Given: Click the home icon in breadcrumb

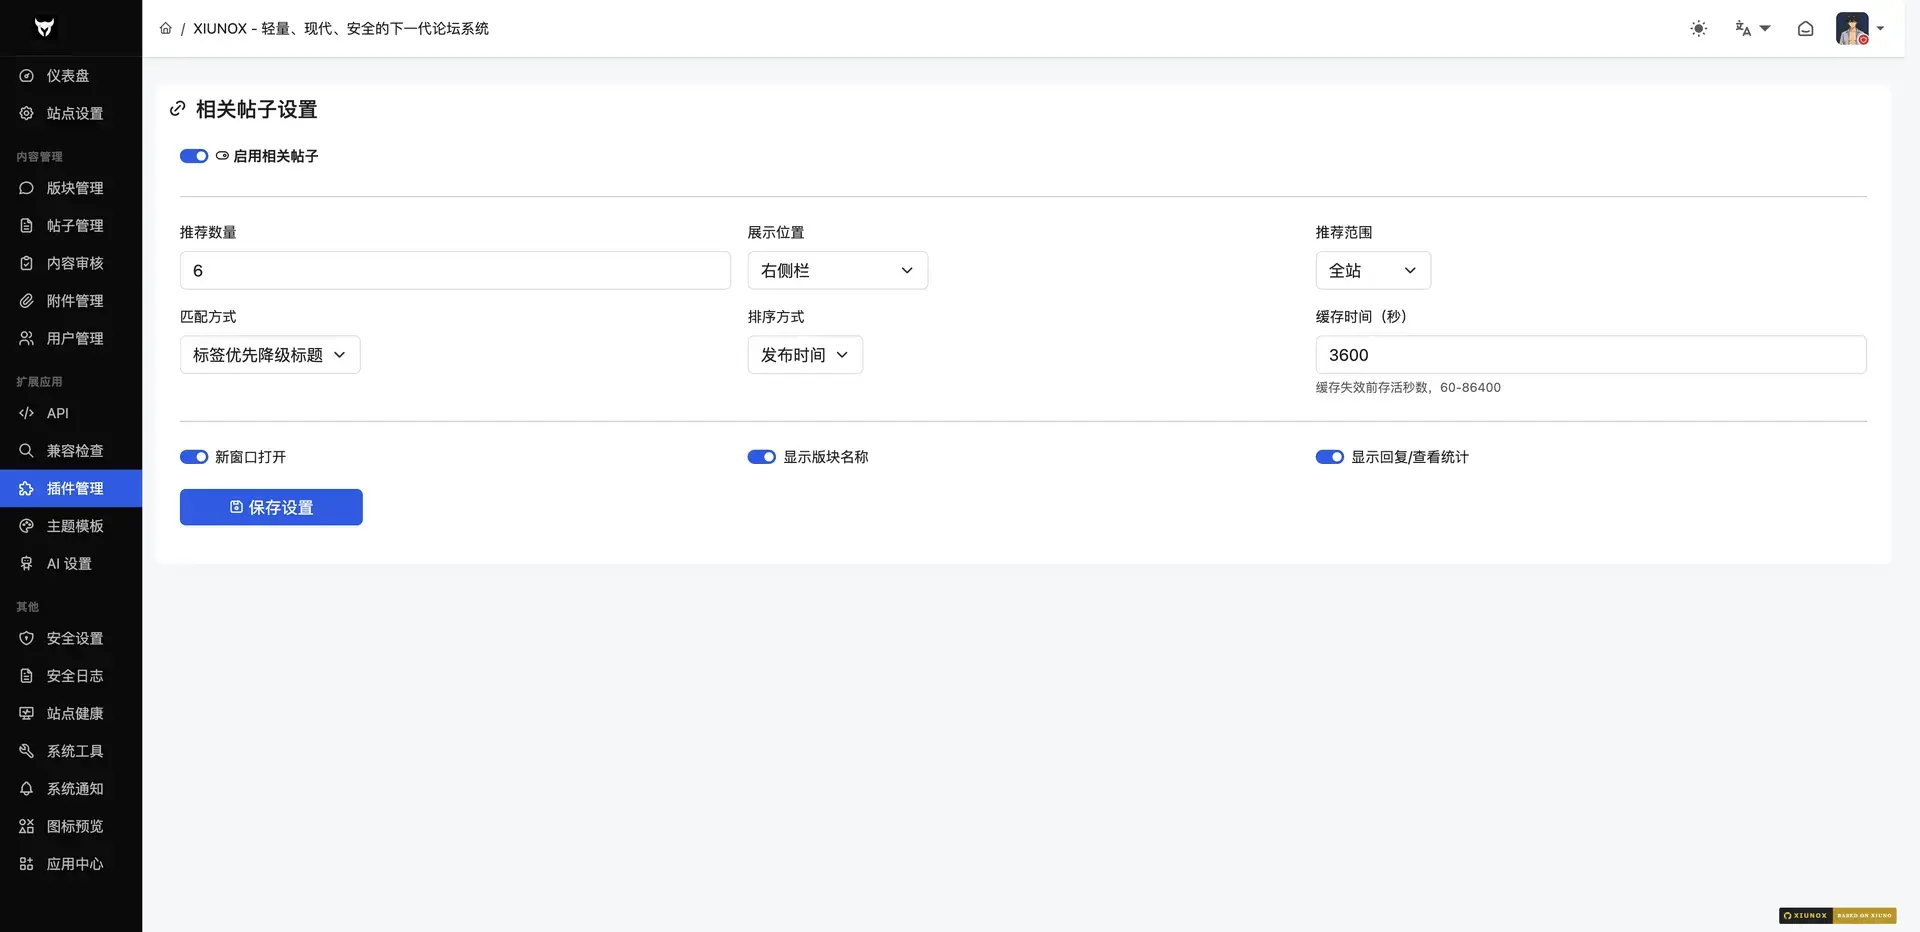Looking at the screenshot, I should 166,29.
